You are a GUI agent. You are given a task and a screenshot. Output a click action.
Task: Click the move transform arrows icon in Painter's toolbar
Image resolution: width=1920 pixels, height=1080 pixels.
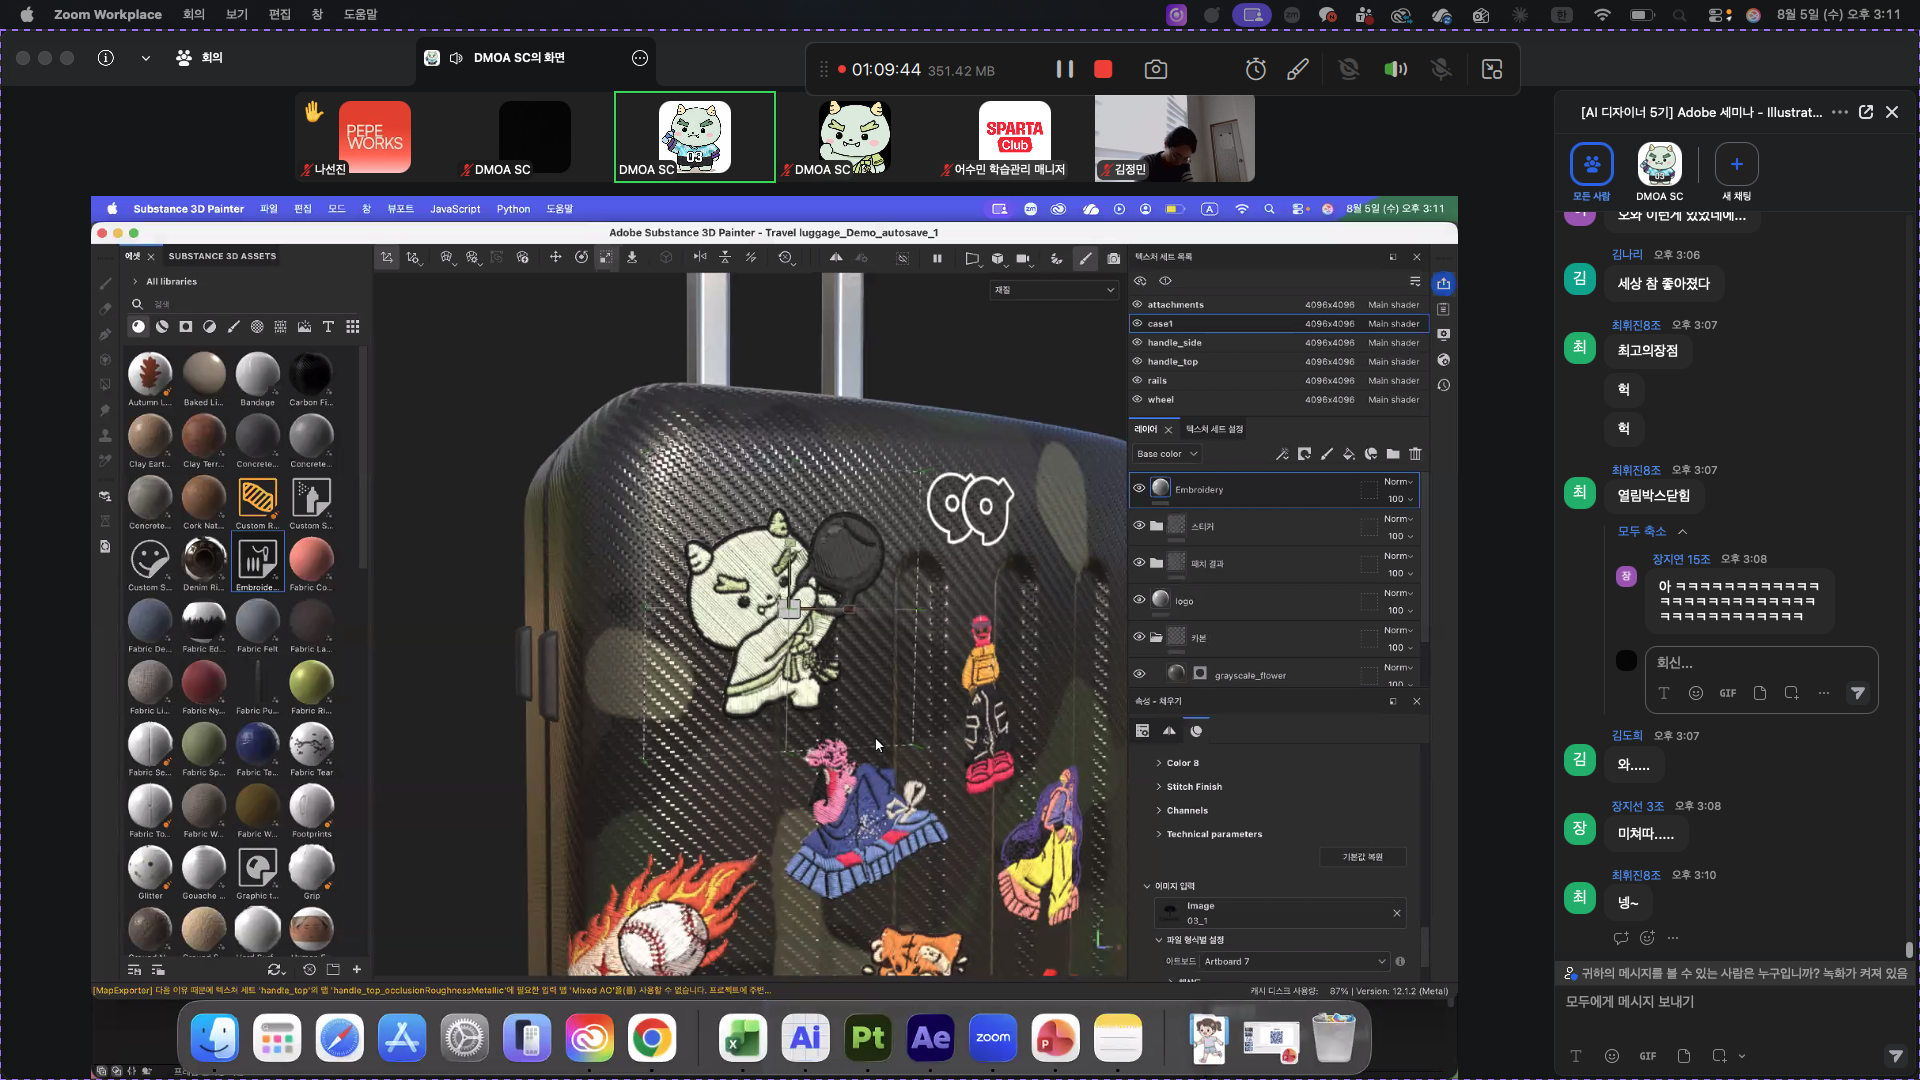coord(555,258)
